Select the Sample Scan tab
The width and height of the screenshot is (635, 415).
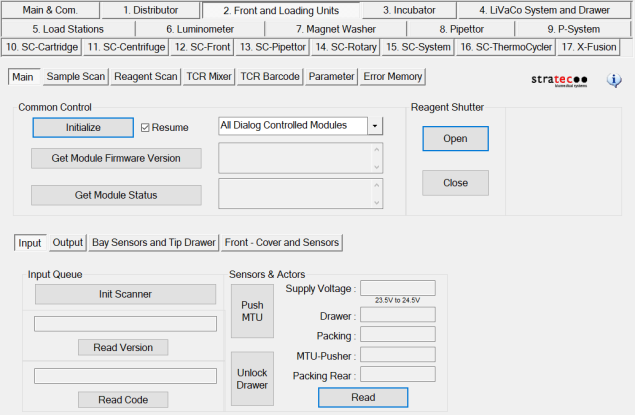[74, 76]
